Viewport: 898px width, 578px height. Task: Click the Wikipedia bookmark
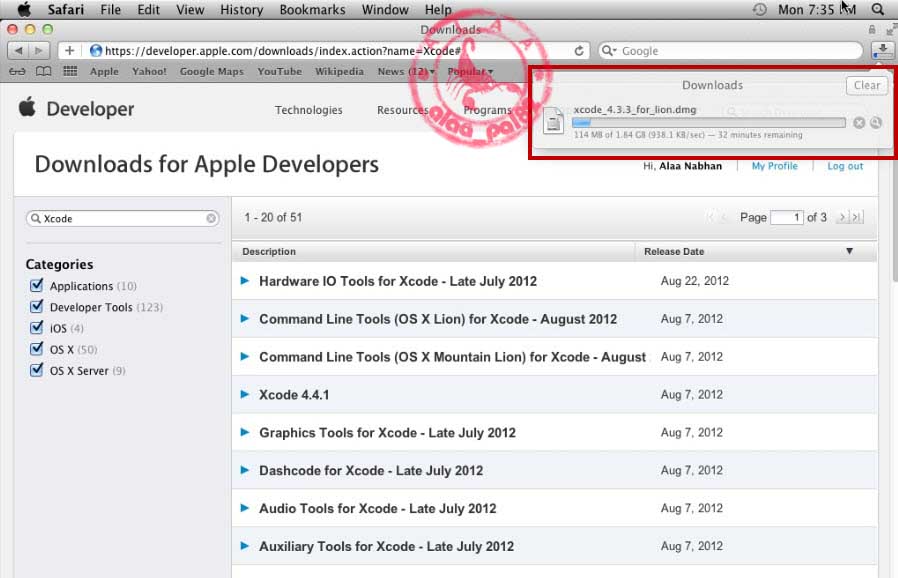click(x=339, y=72)
